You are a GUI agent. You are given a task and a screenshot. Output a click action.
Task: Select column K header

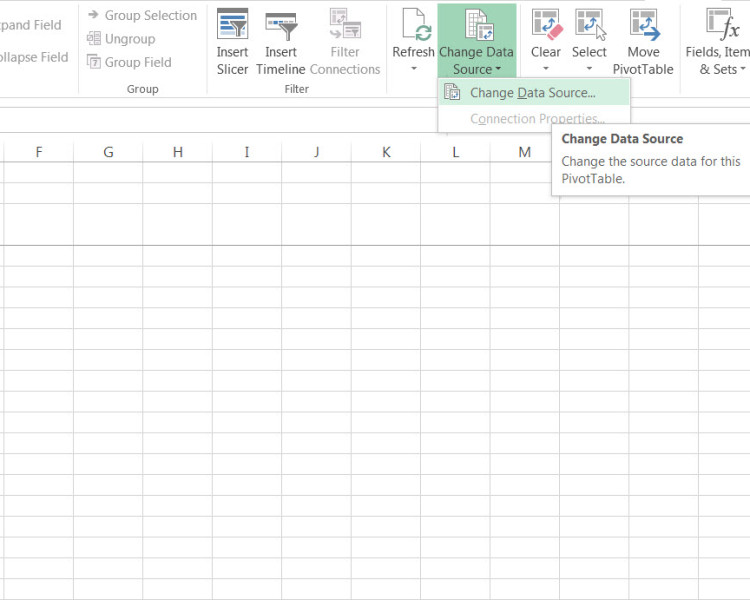385,152
